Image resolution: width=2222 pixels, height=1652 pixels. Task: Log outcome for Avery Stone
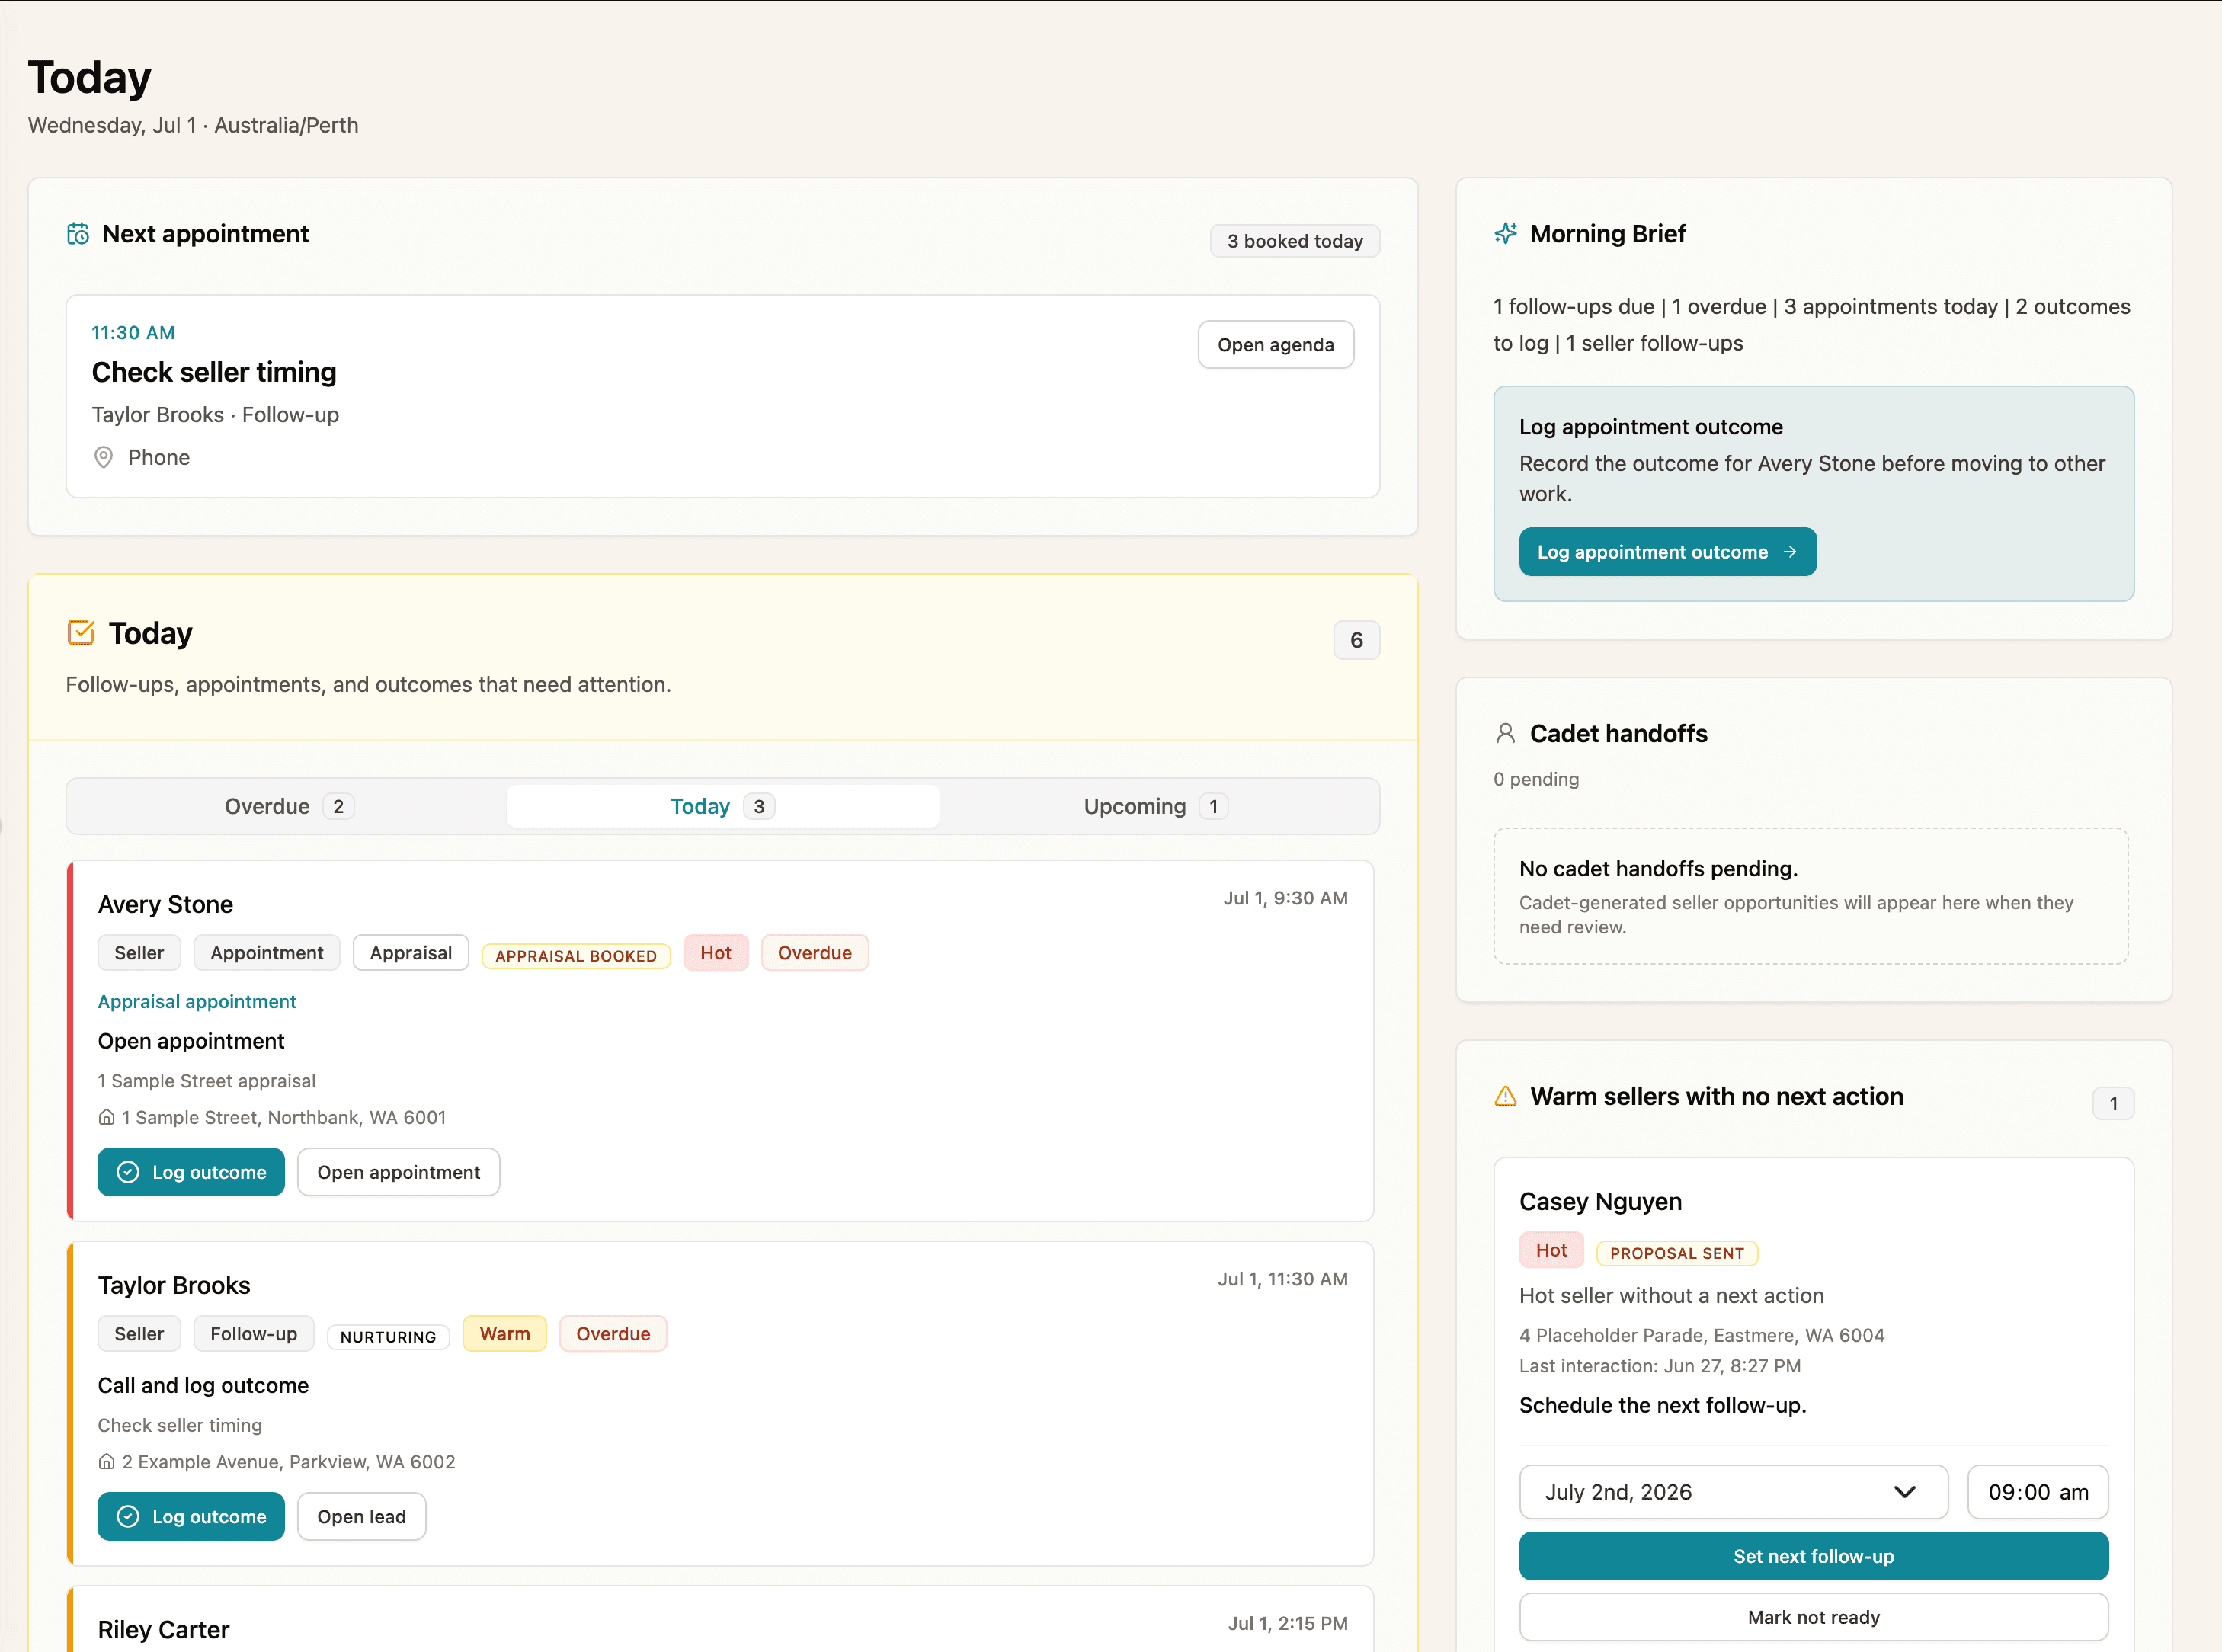pyautogui.click(x=191, y=1173)
